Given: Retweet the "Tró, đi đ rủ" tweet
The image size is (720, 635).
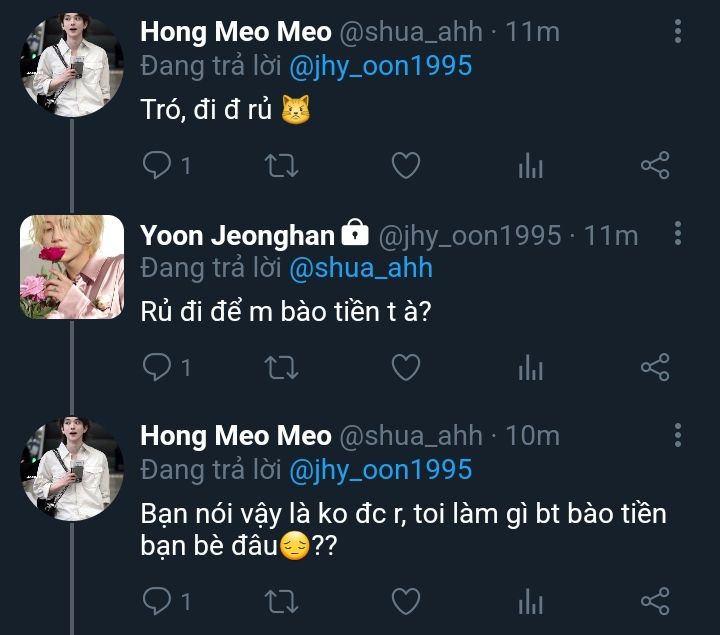Looking at the screenshot, I should [x=281, y=165].
